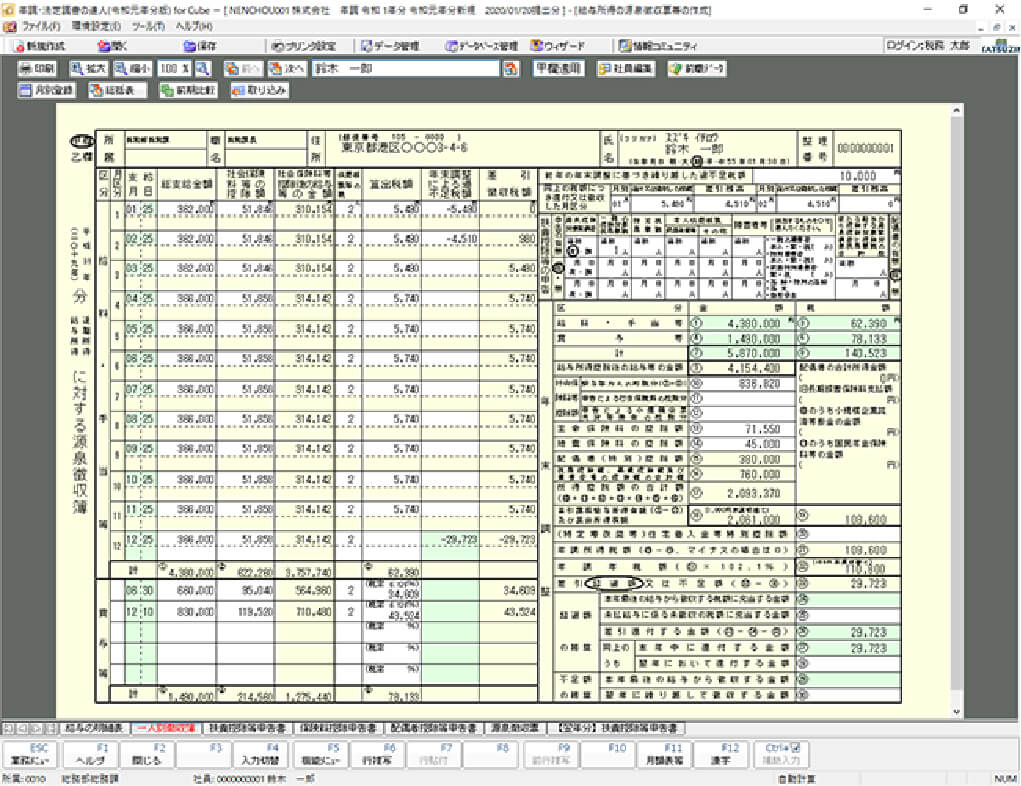Click the 拡大 zoom-in button
Viewport: 1021px width, 786px height.
[89, 68]
